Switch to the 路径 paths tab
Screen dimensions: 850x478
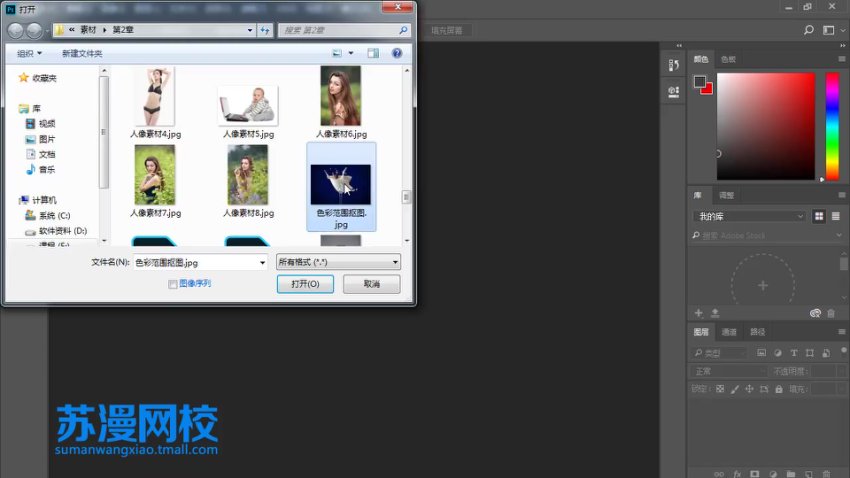(x=757, y=332)
